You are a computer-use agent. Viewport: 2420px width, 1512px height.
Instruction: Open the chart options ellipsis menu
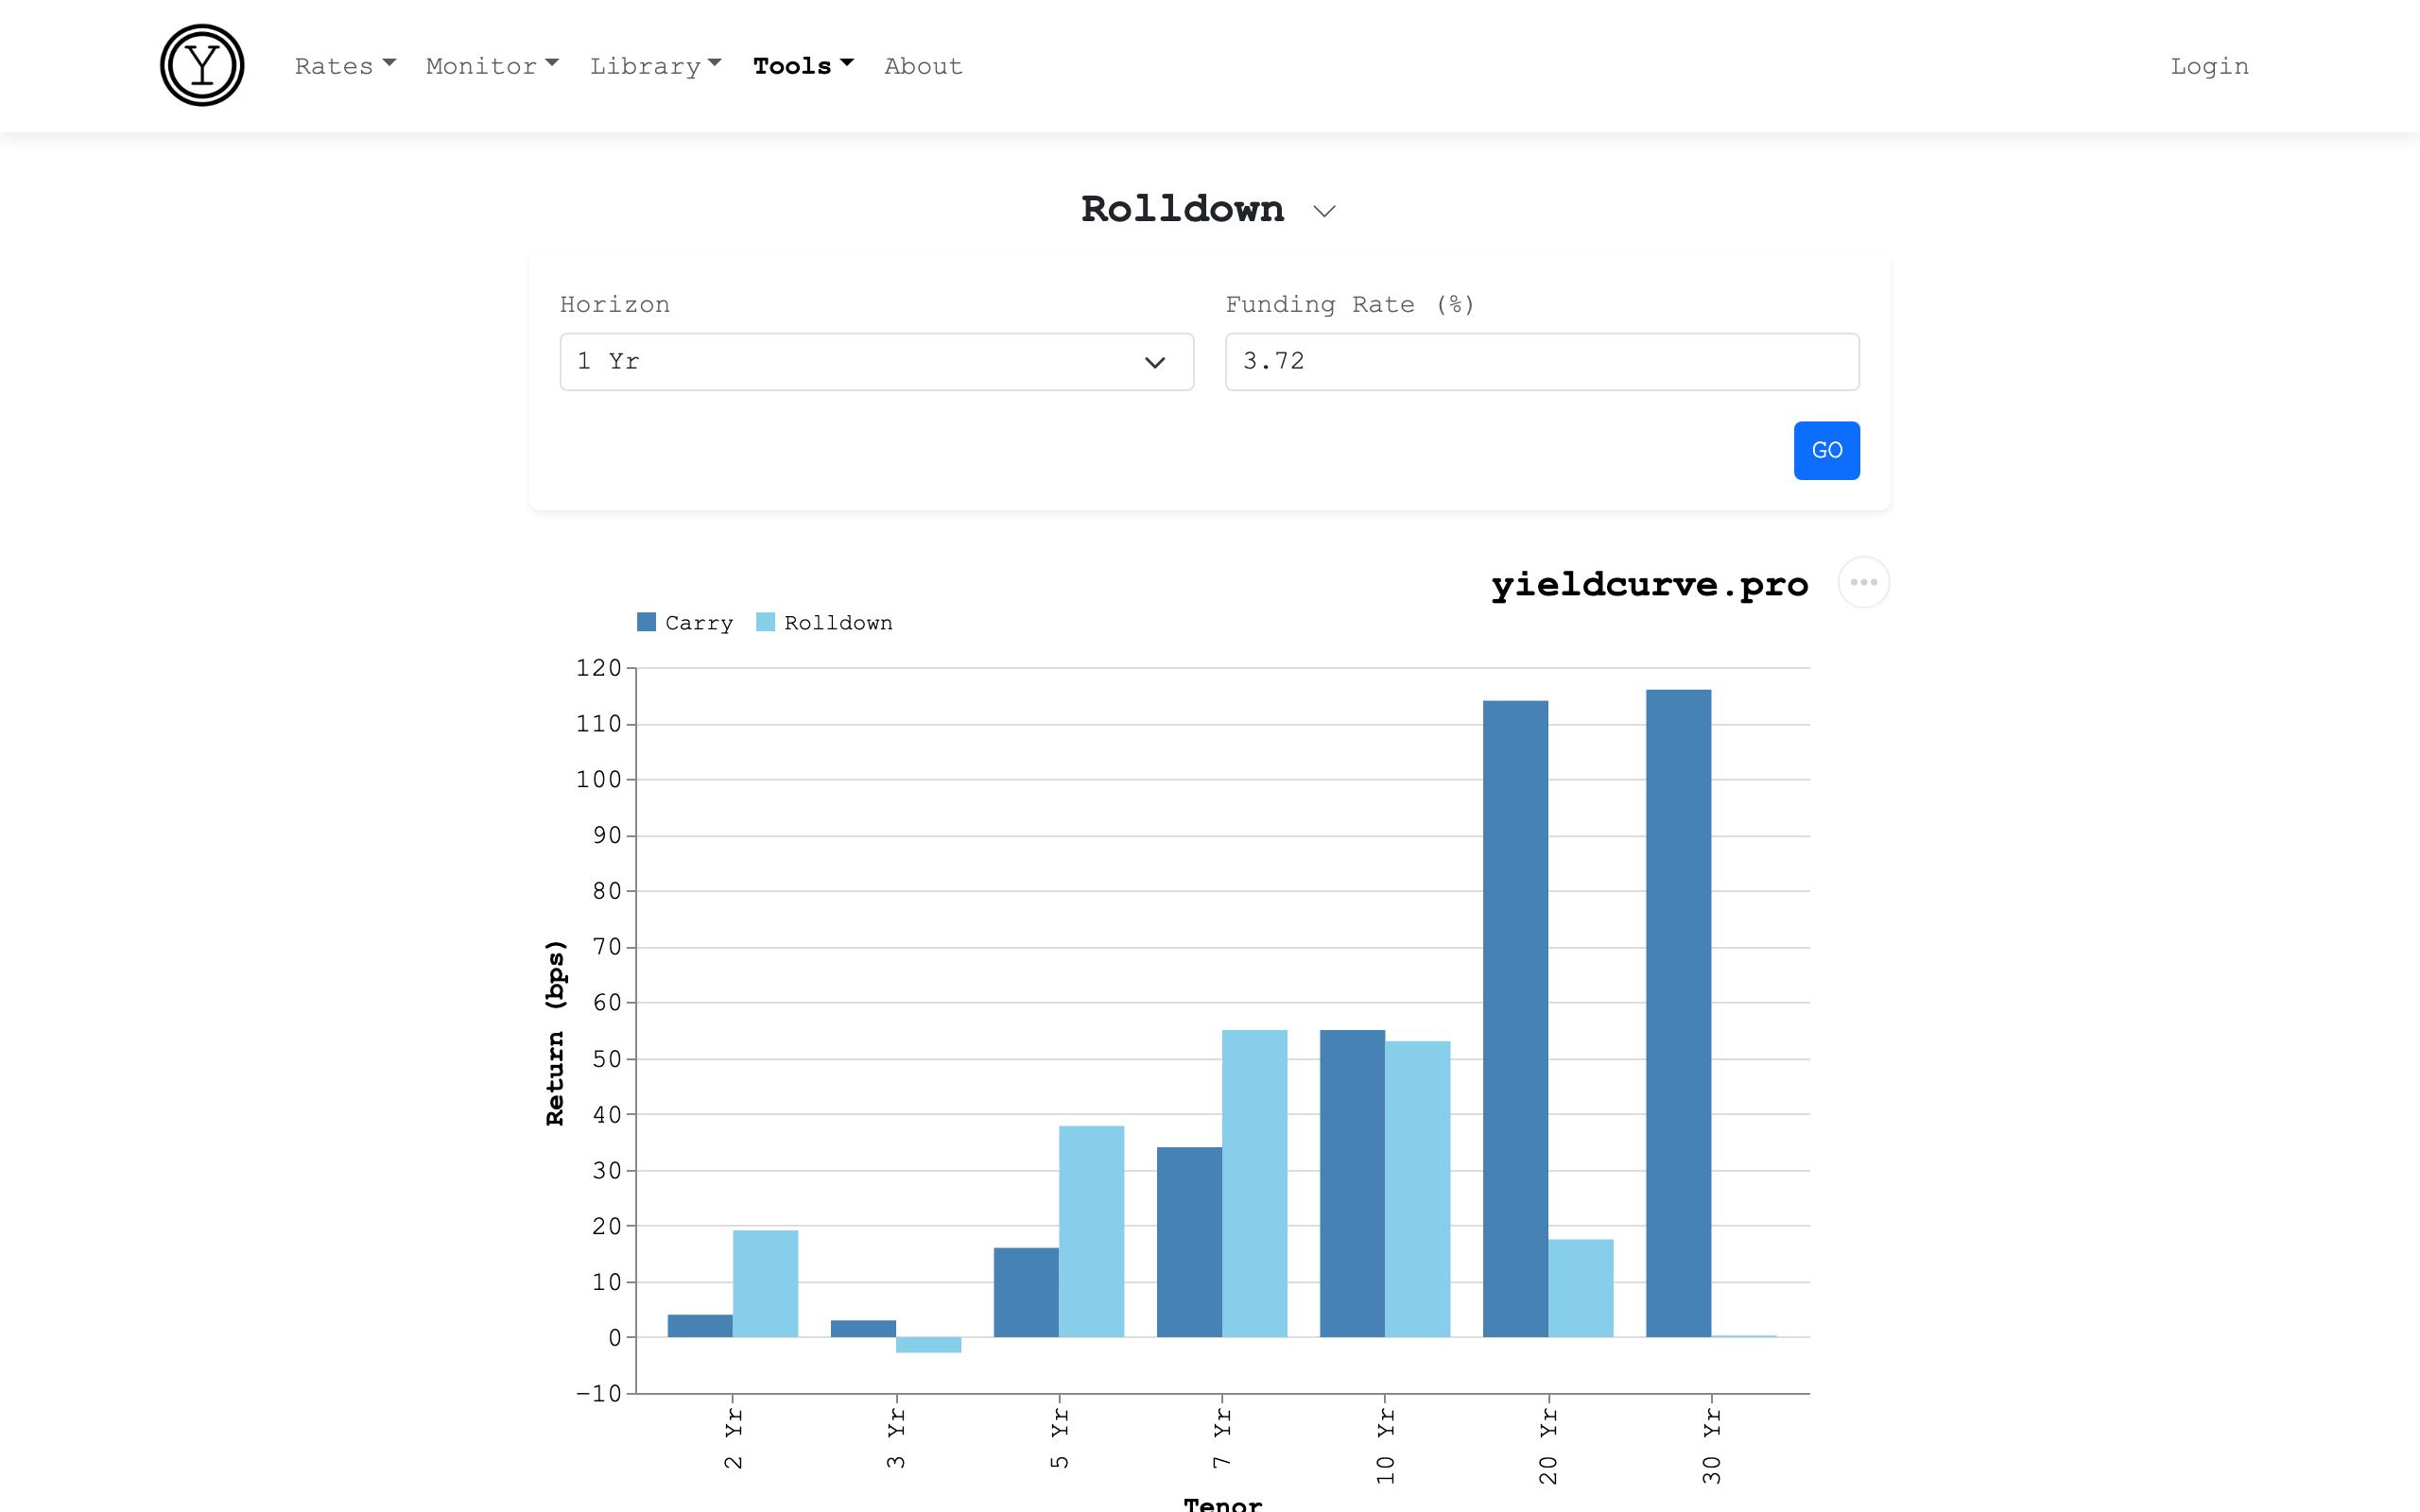[1863, 582]
